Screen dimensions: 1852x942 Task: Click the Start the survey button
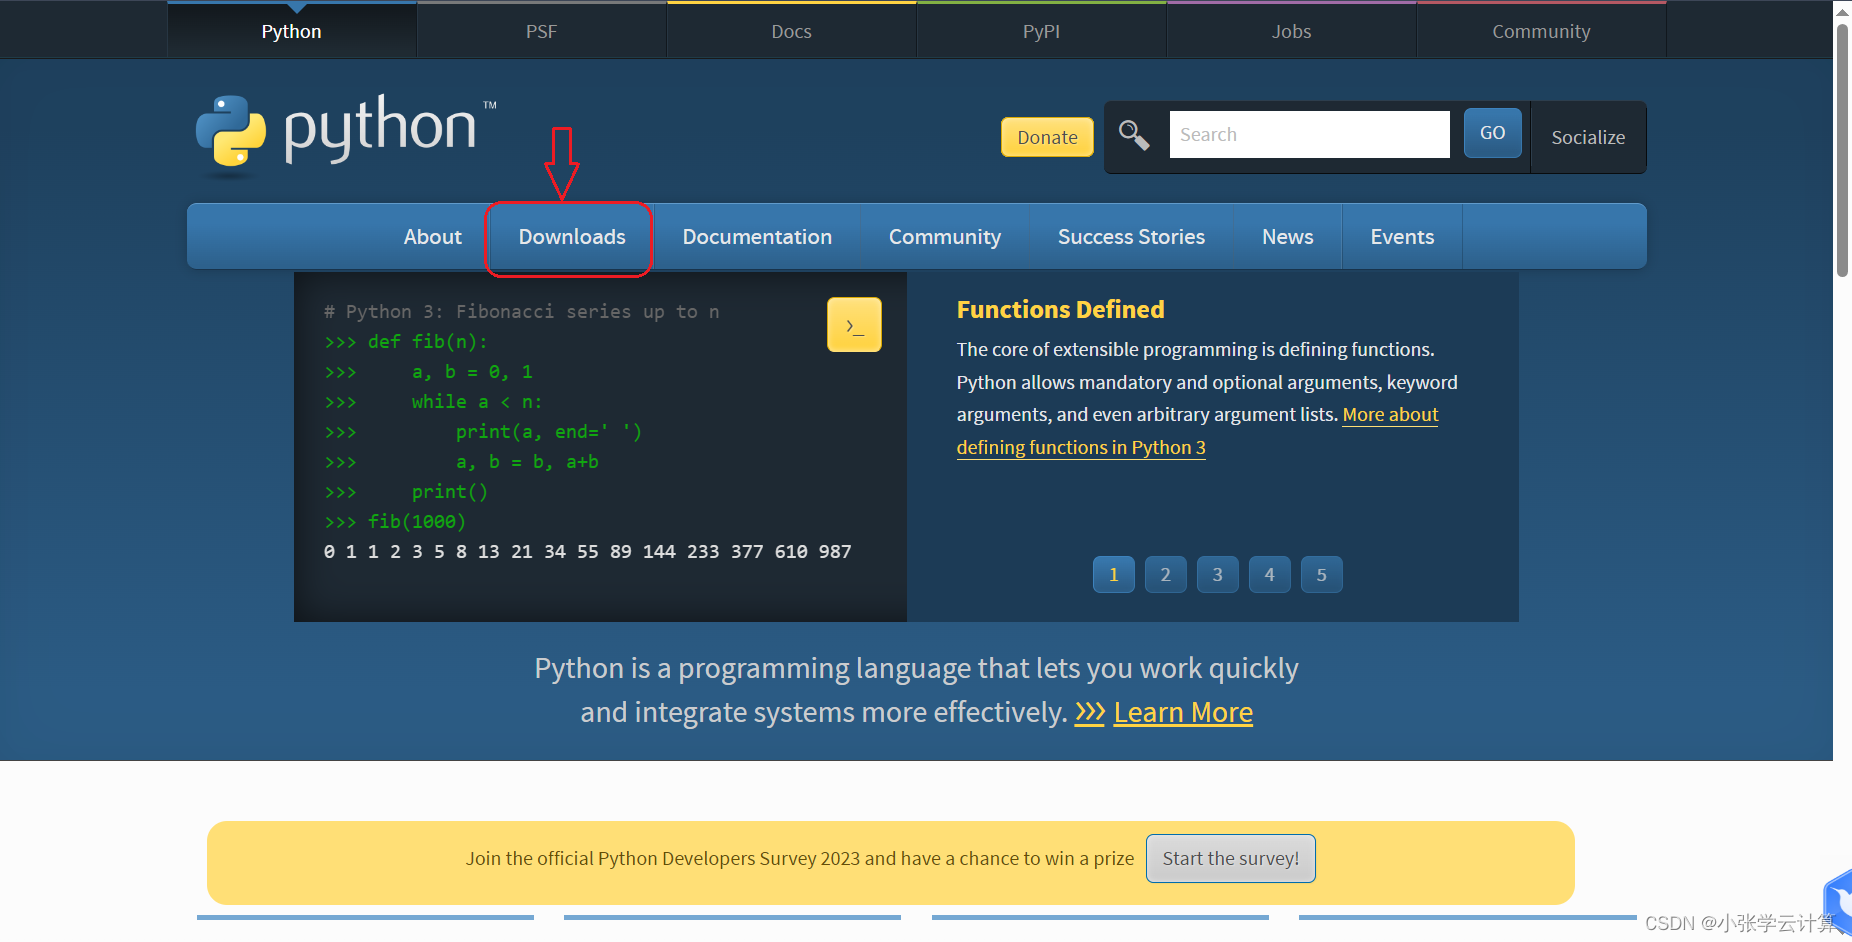pyautogui.click(x=1230, y=858)
